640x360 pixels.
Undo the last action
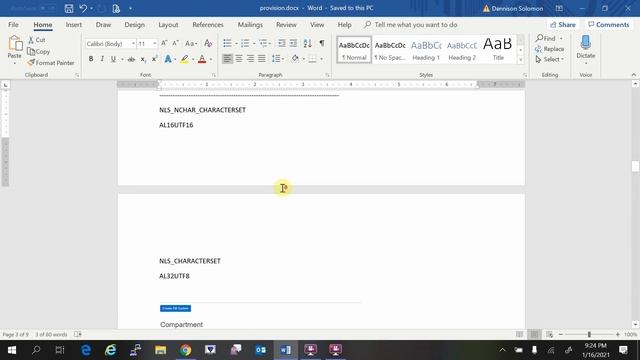(83, 8)
